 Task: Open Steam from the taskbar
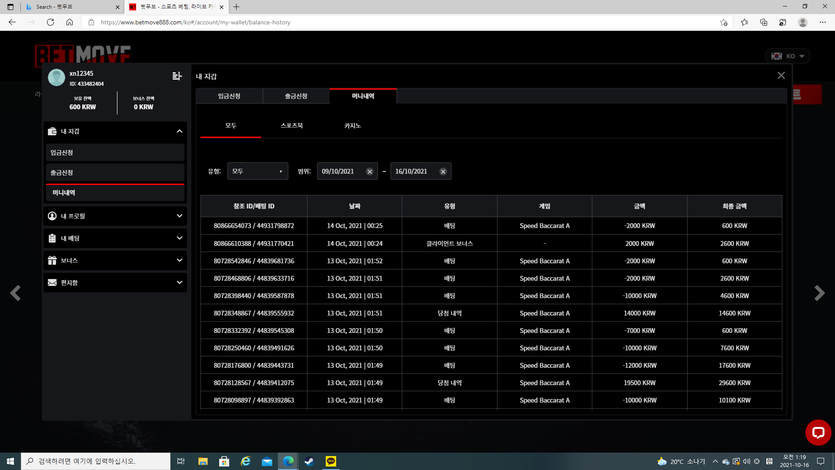(309, 461)
